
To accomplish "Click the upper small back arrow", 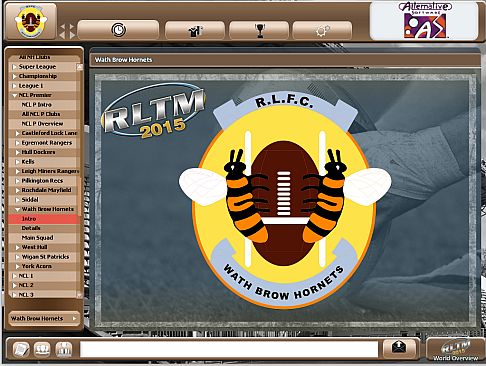I will tap(63, 27).
